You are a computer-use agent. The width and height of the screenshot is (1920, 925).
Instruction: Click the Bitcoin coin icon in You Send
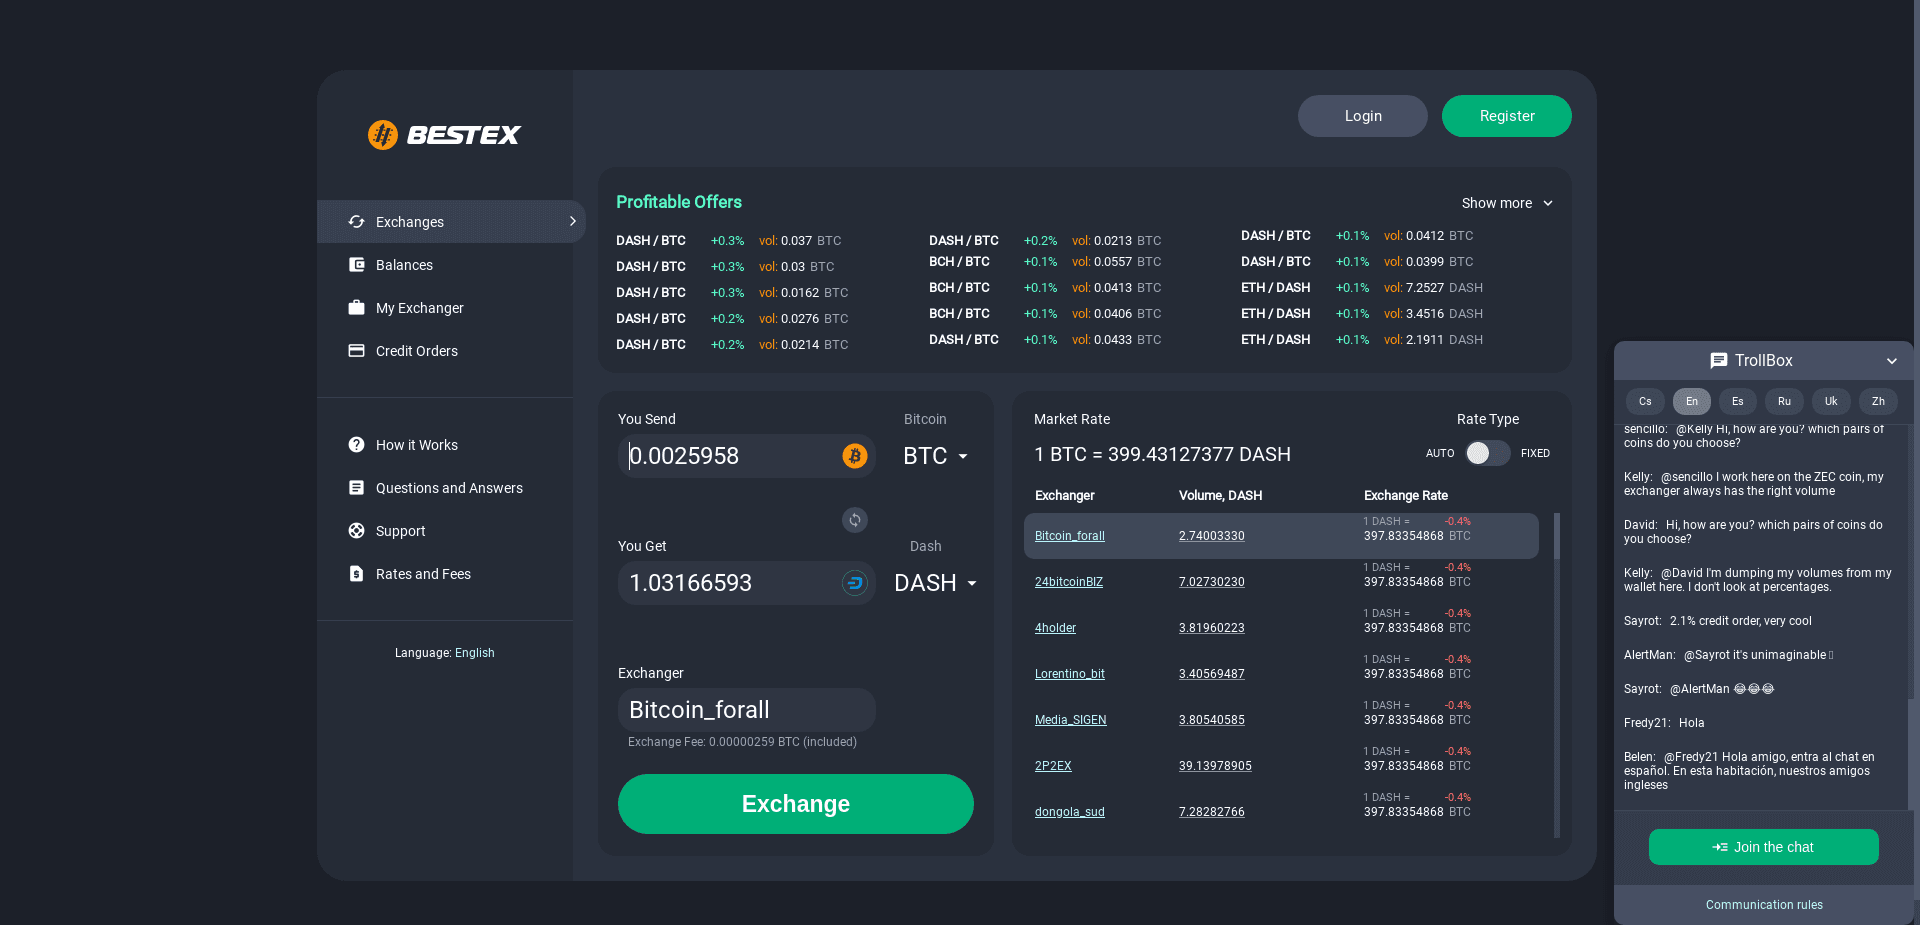[x=855, y=456]
